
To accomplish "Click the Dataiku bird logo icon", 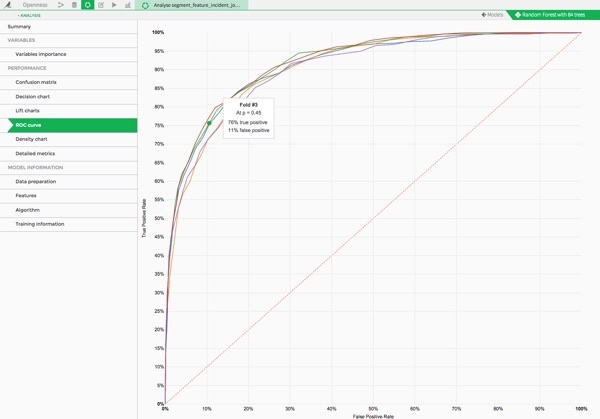I will pos(7,5).
